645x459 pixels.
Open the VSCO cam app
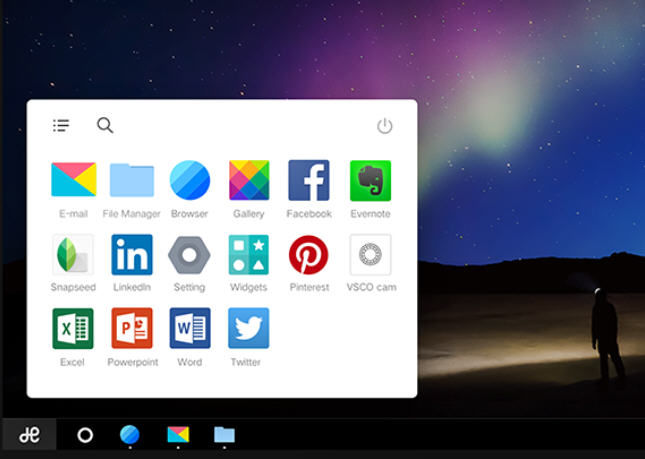click(370, 255)
